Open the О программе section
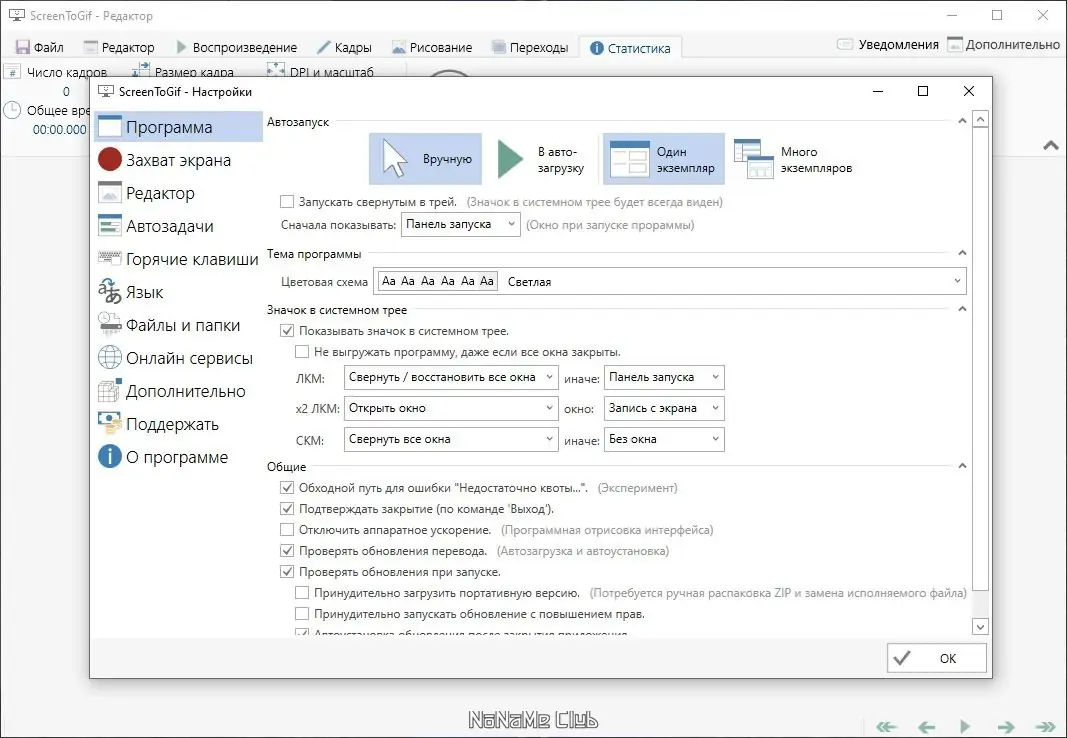 click(178, 457)
